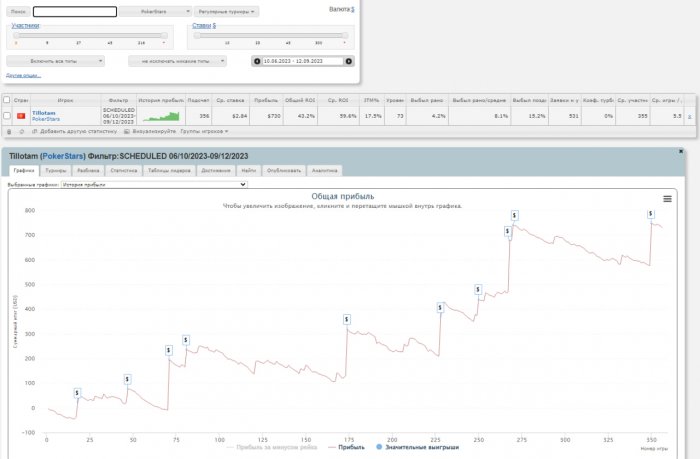Image resolution: width=700 pixels, height=459 pixels.
Task: Switch to the Турниры tab
Action: click(56, 171)
